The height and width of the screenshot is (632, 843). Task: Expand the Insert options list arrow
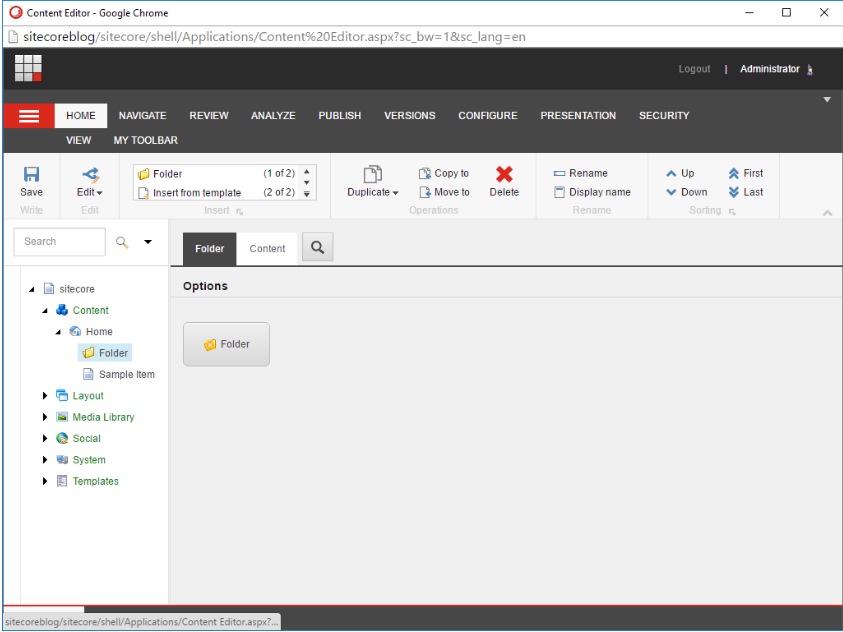click(306, 194)
